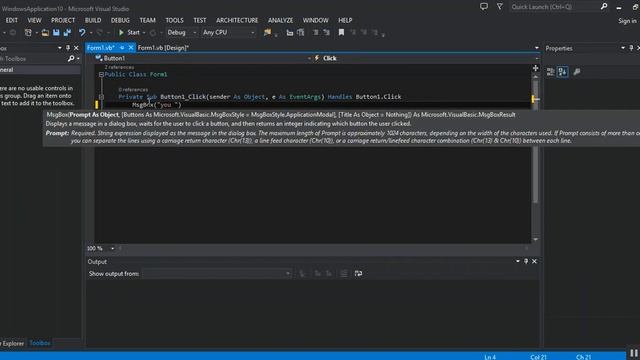Undo the last edit

[82, 32]
